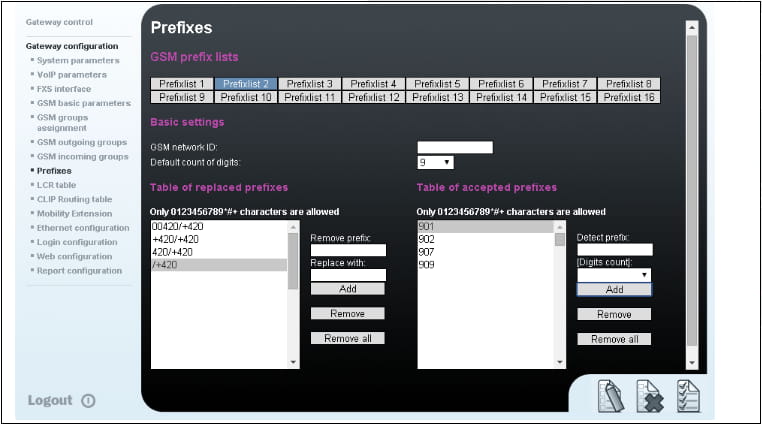The image size is (762, 424).
Task: Select Prefixlist 7 tab
Action: 565,84
